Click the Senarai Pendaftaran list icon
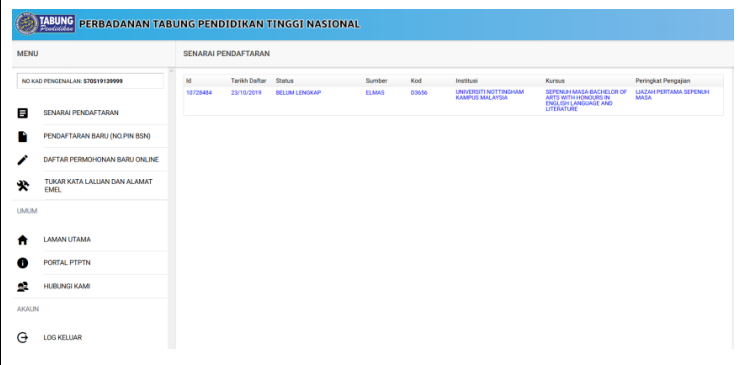Viewport: 744px width, 365px height. coord(22,113)
